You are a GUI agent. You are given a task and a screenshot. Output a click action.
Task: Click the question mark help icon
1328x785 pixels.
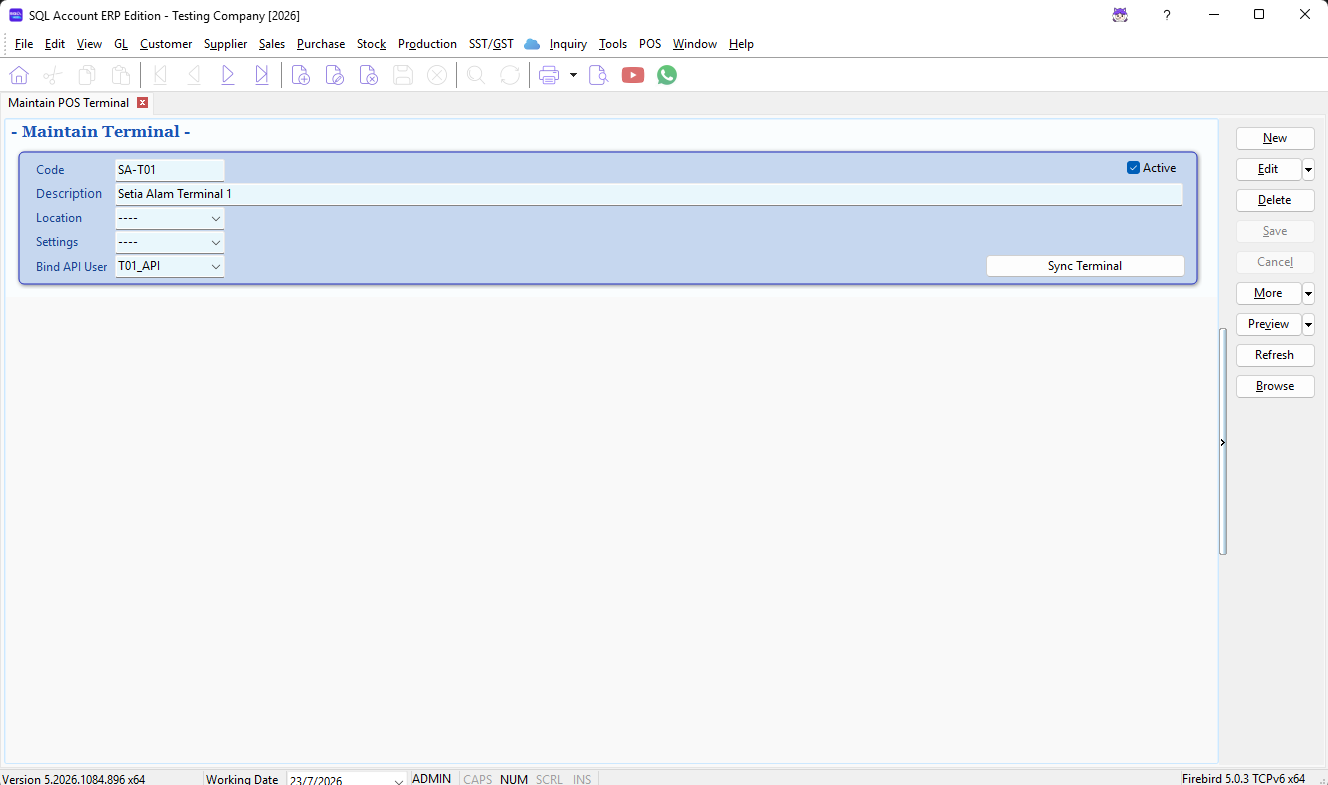(1167, 15)
